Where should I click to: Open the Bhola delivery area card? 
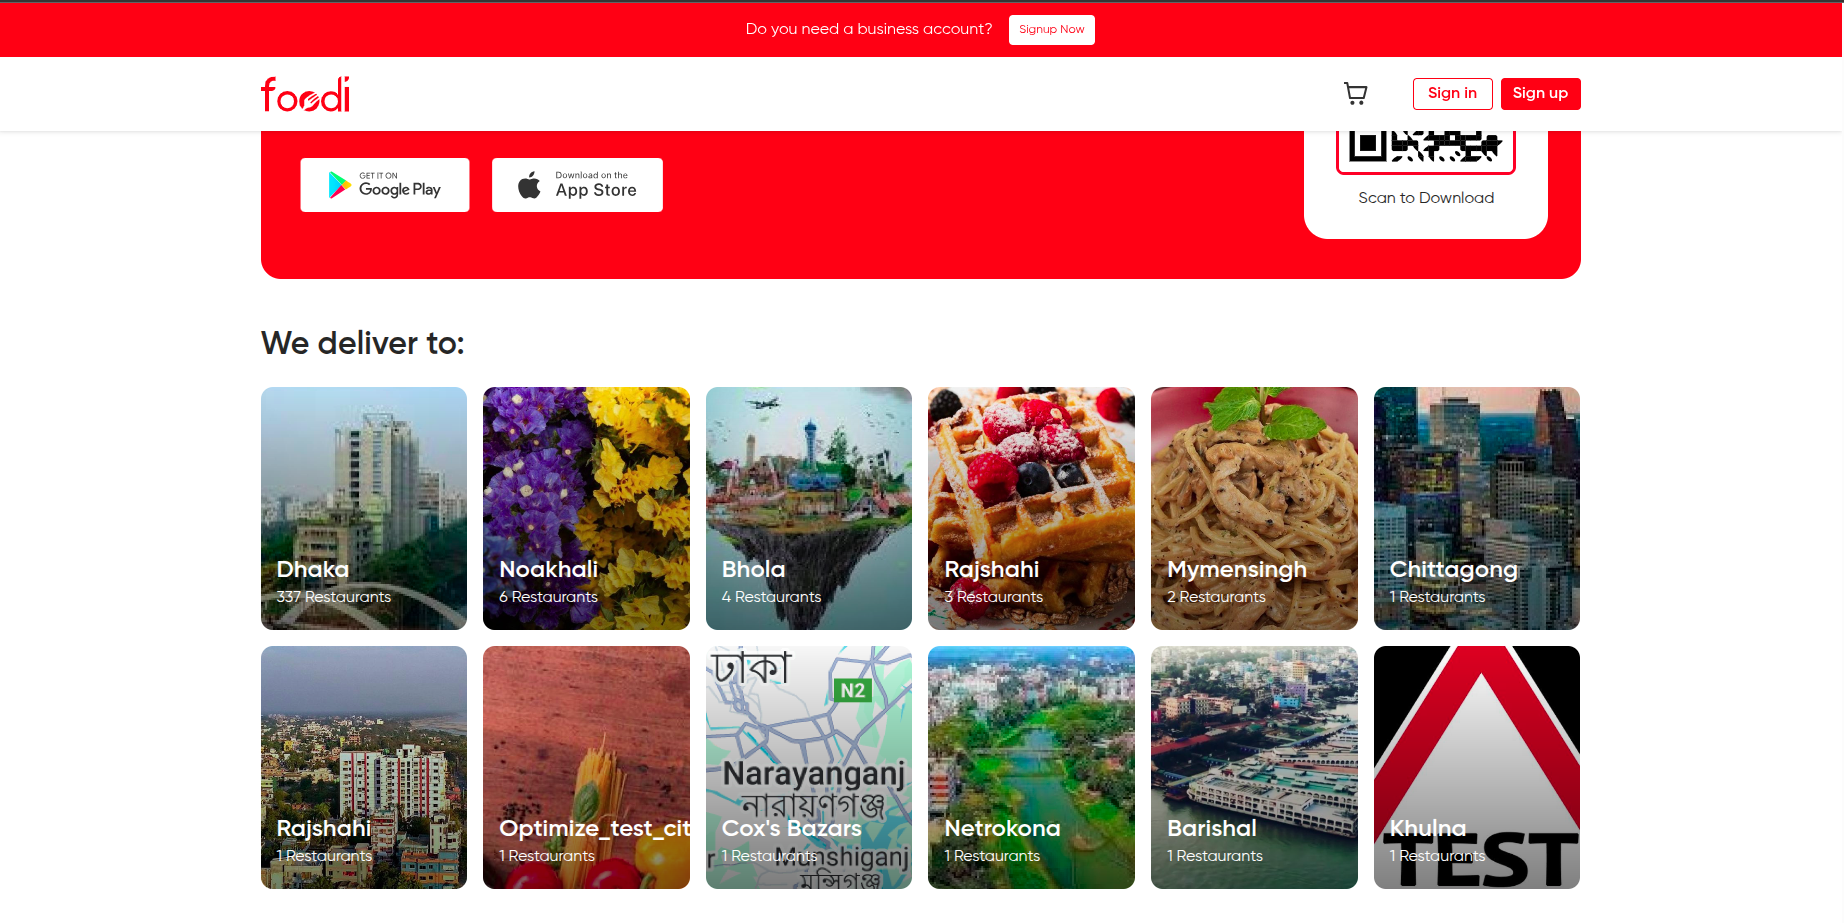click(809, 508)
